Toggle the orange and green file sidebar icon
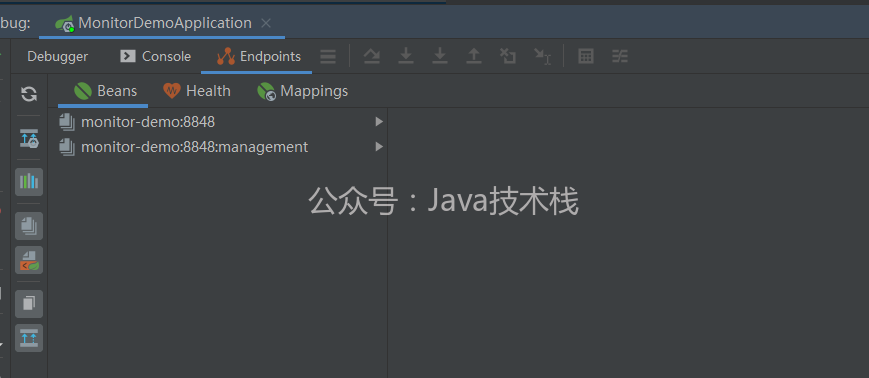This screenshot has width=869, height=378. (x=29, y=260)
